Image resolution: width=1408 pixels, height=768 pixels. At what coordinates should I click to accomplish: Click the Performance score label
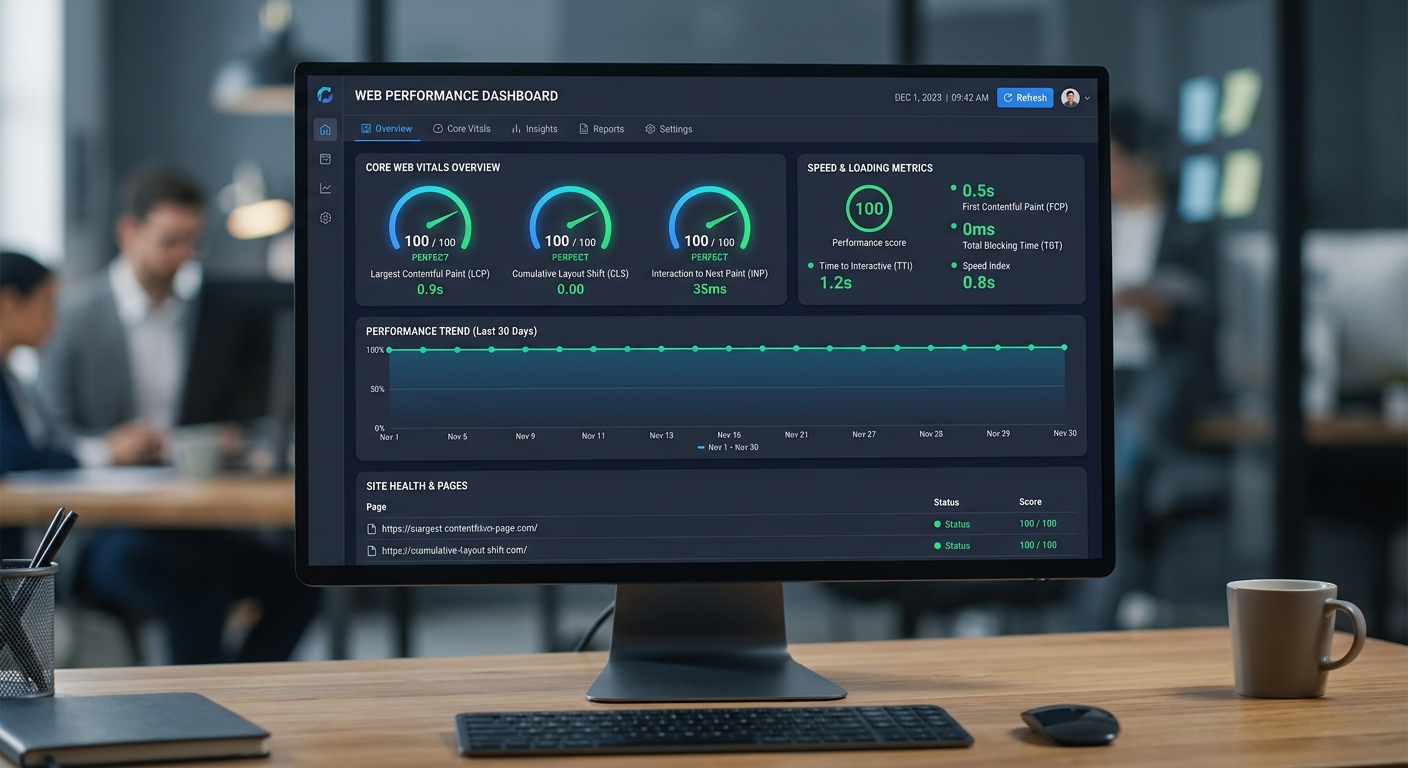[869, 243]
